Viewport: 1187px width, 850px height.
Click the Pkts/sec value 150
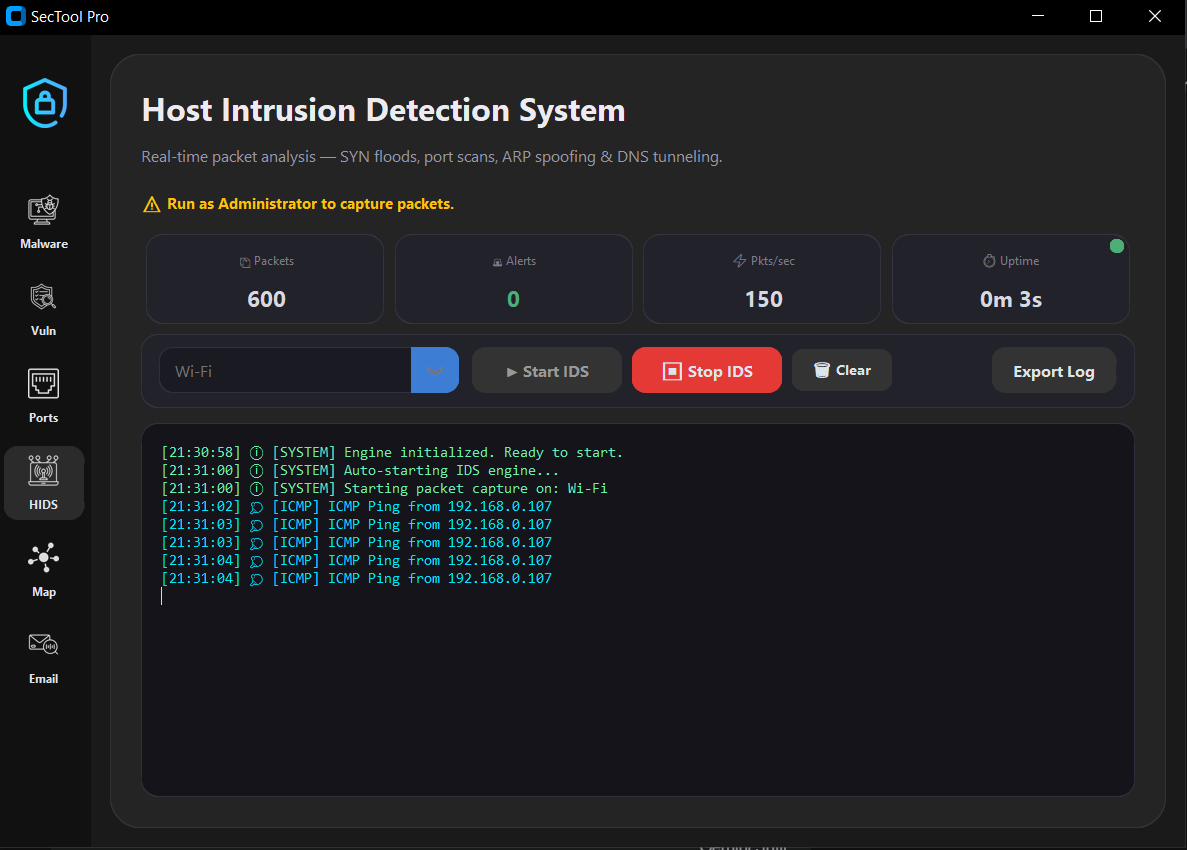[764, 299]
